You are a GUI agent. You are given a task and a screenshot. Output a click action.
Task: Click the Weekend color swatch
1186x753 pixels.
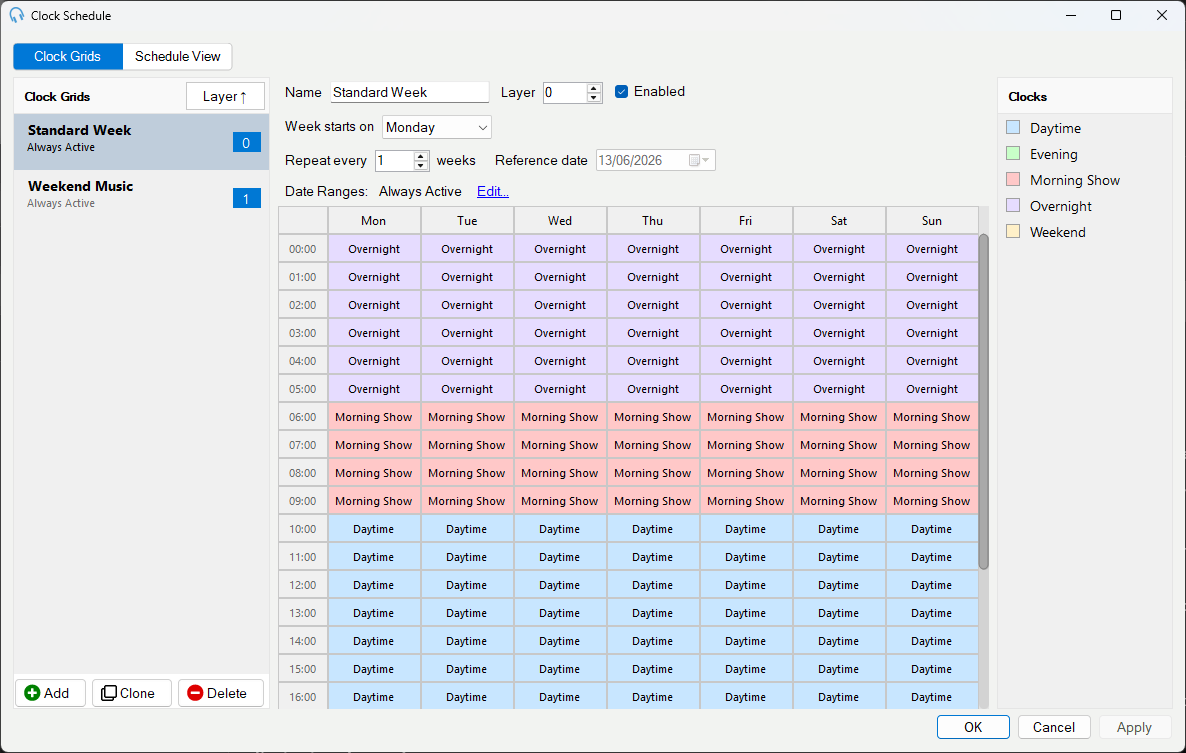click(1014, 231)
